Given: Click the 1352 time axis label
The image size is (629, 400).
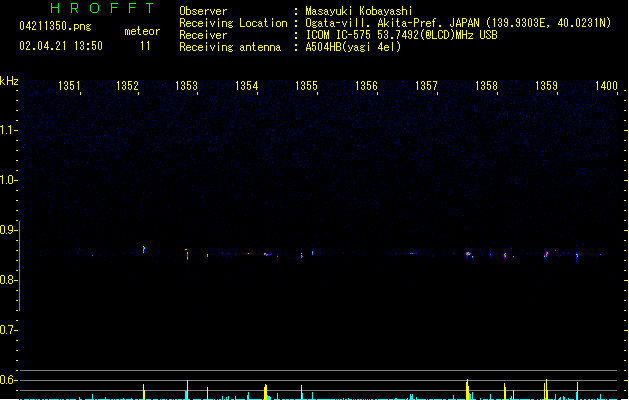Looking at the screenshot, I should coord(127,86).
